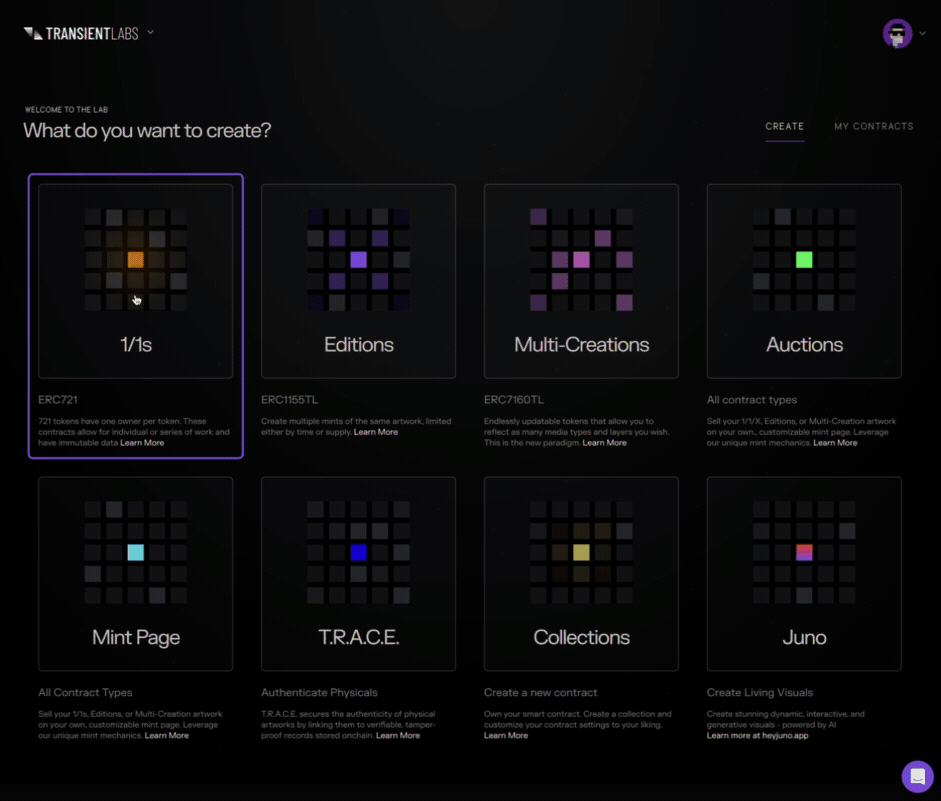Click the Create Living Visuals heading

tap(760, 692)
